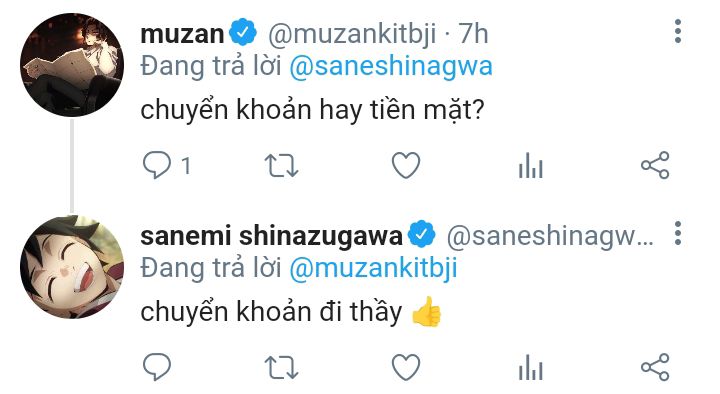View analytics of sanemi's tweet
Viewport: 720px width, 394px height.
(531, 367)
